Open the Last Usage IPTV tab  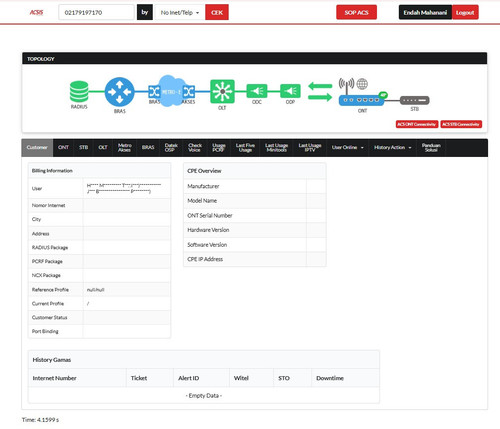(310, 147)
